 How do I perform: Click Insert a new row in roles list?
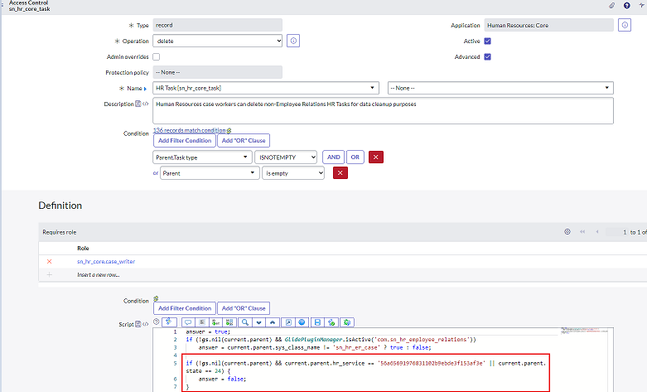99,275
